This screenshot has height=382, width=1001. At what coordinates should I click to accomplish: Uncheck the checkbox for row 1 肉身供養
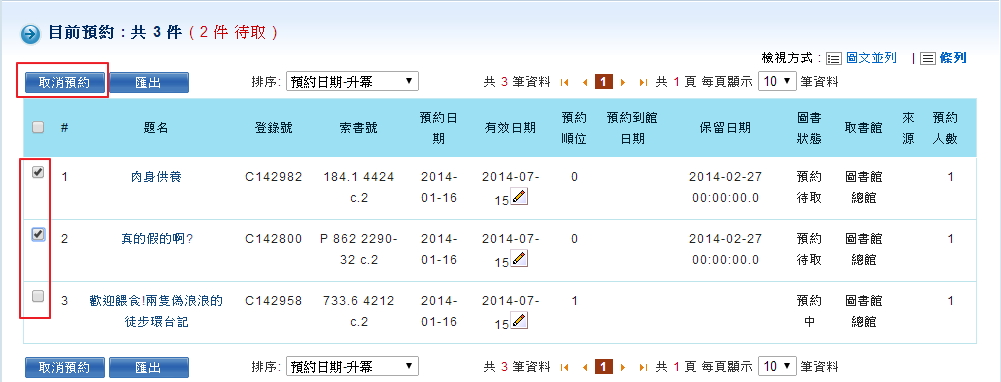[38, 172]
